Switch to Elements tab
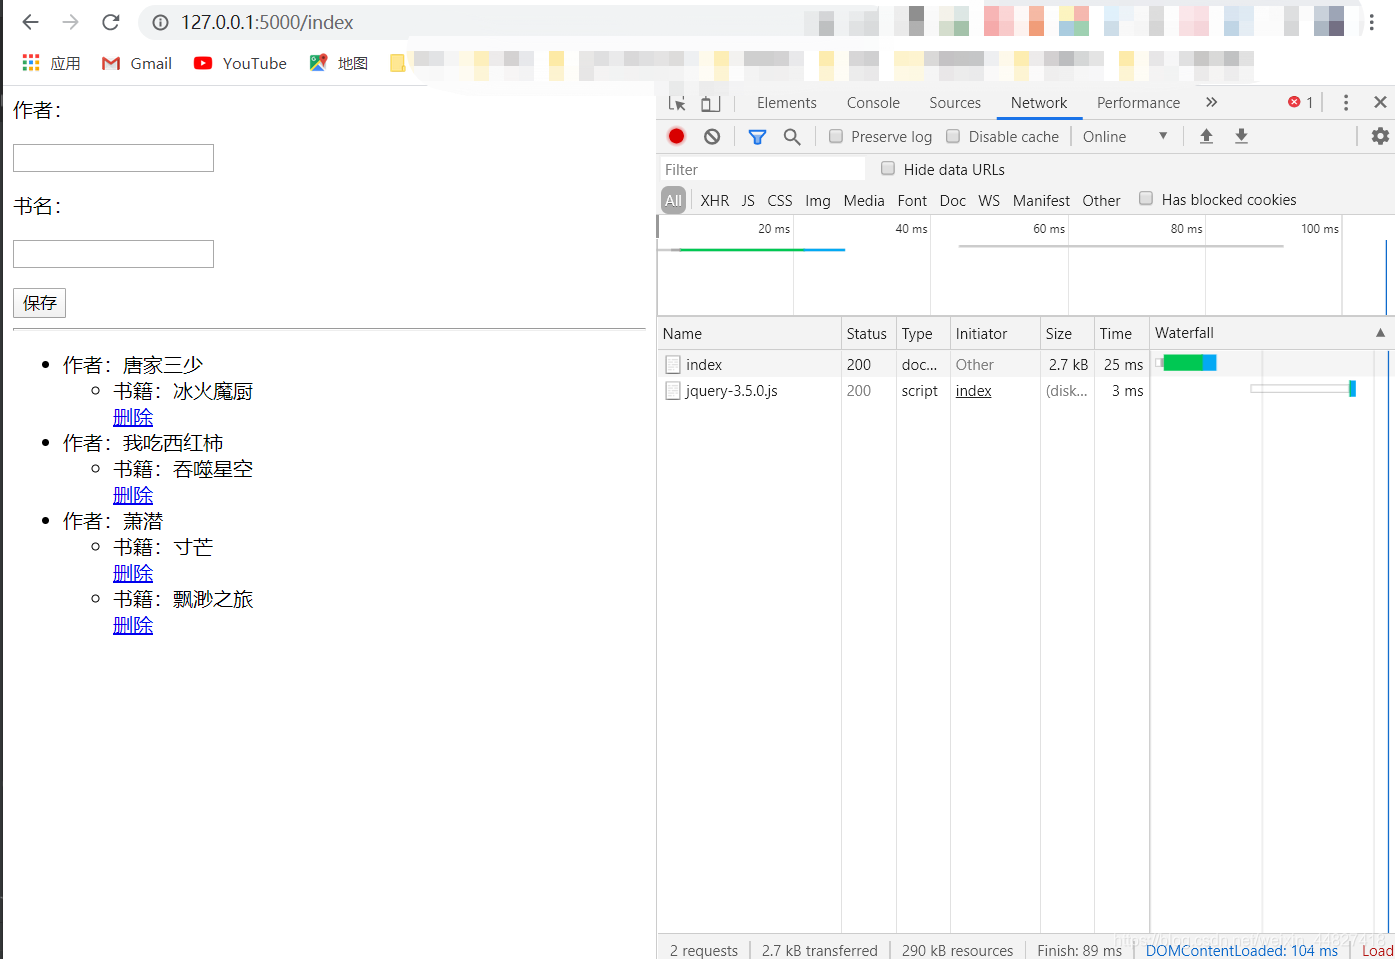Viewport: 1395px width, 959px height. (786, 102)
